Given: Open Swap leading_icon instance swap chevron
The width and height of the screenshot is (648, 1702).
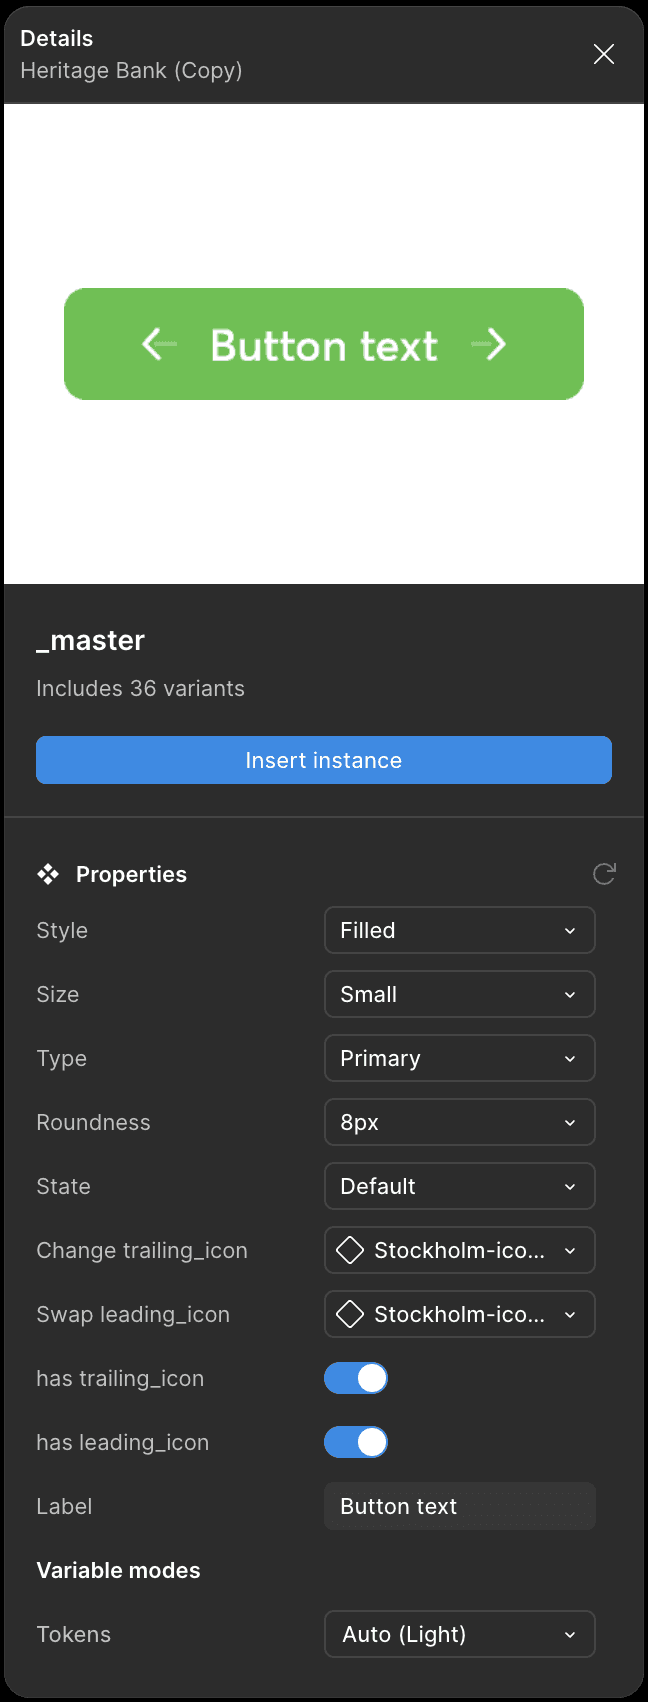Looking at the screenshot, I should [x=570, y=1314].
